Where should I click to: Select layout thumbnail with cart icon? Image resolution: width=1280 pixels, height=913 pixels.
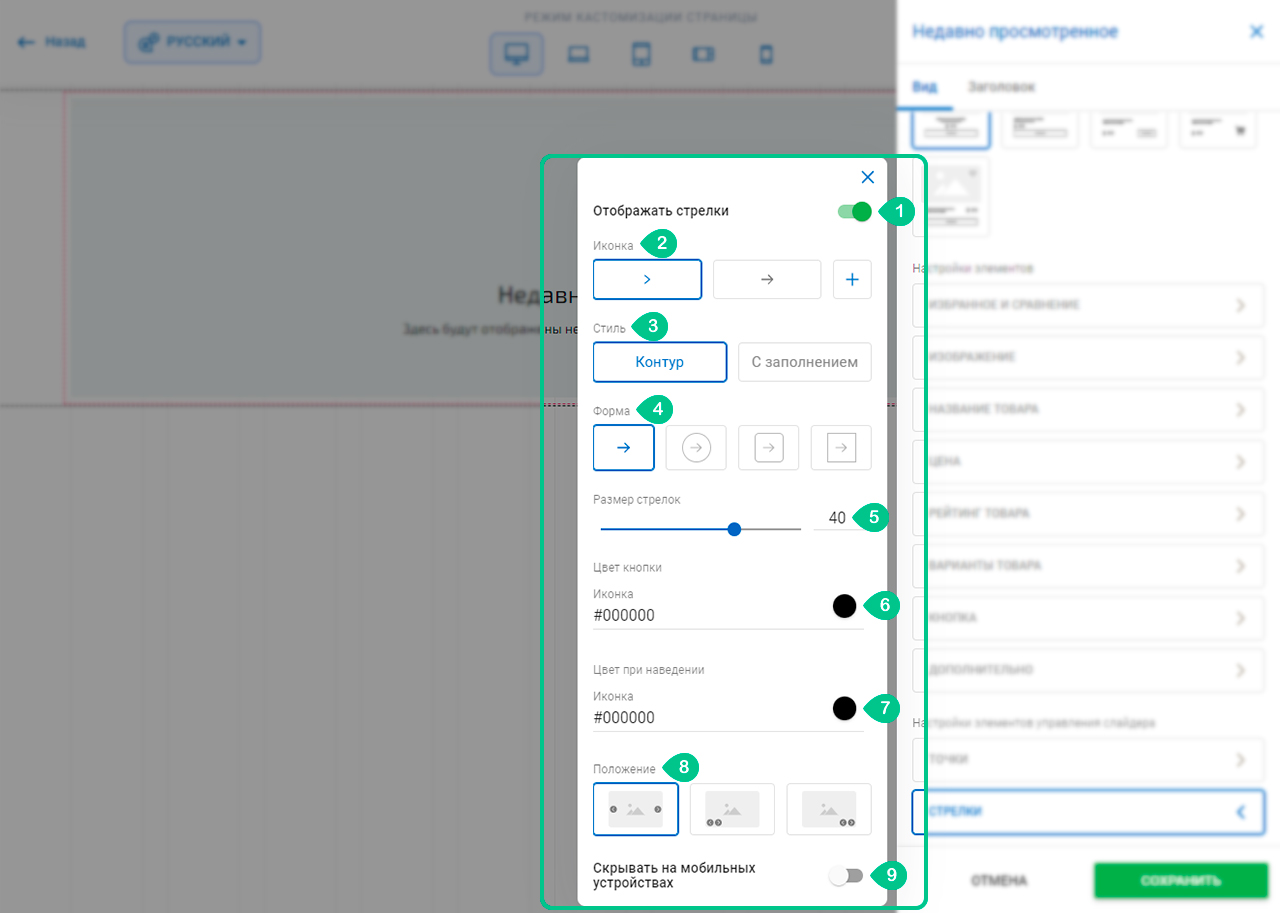point(1218,128)
